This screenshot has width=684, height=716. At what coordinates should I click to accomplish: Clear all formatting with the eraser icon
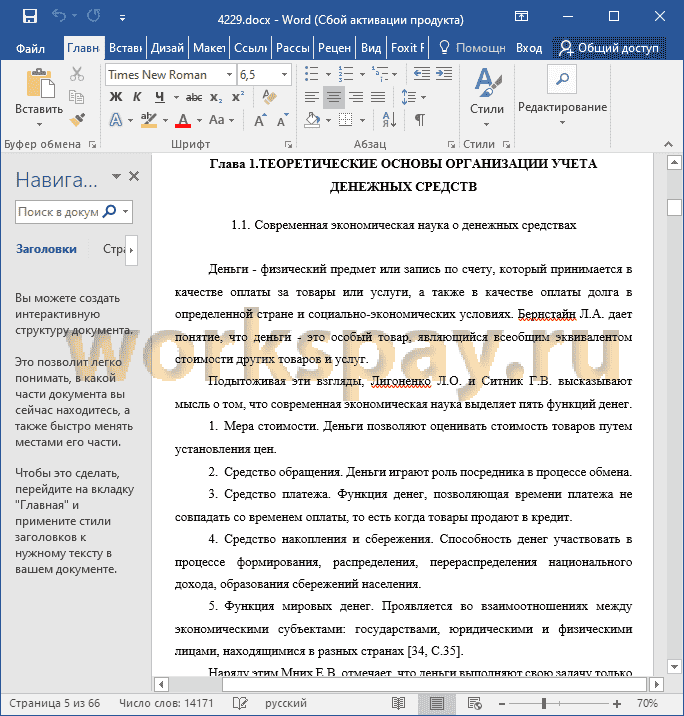[x=269, y=97]
